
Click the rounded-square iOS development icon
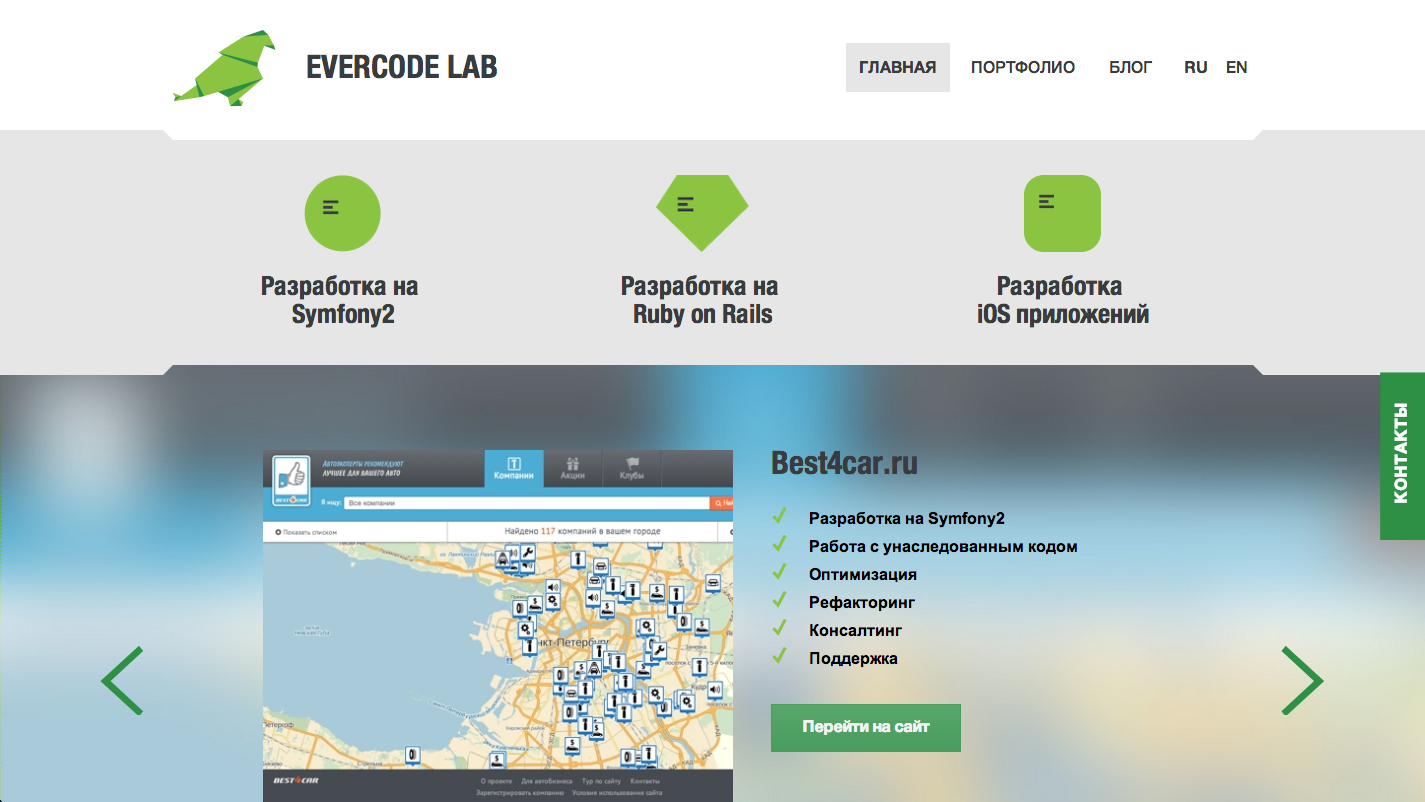(1062, 213)
